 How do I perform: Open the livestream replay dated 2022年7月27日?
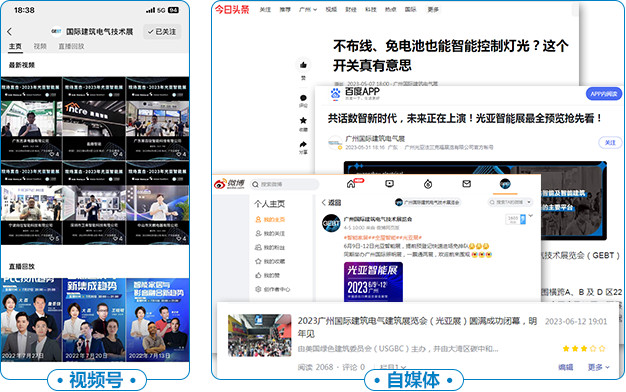click(x=32, y=320)
